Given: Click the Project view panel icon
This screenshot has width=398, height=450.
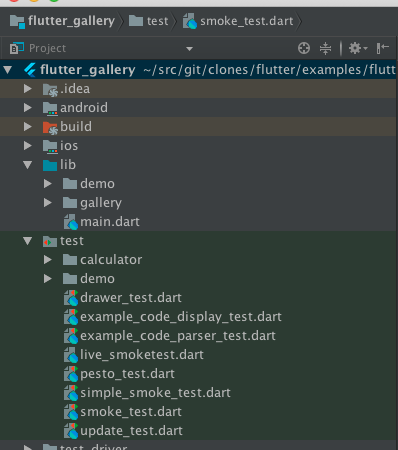Looking at the screenshot, I should (x=16, y=48).
